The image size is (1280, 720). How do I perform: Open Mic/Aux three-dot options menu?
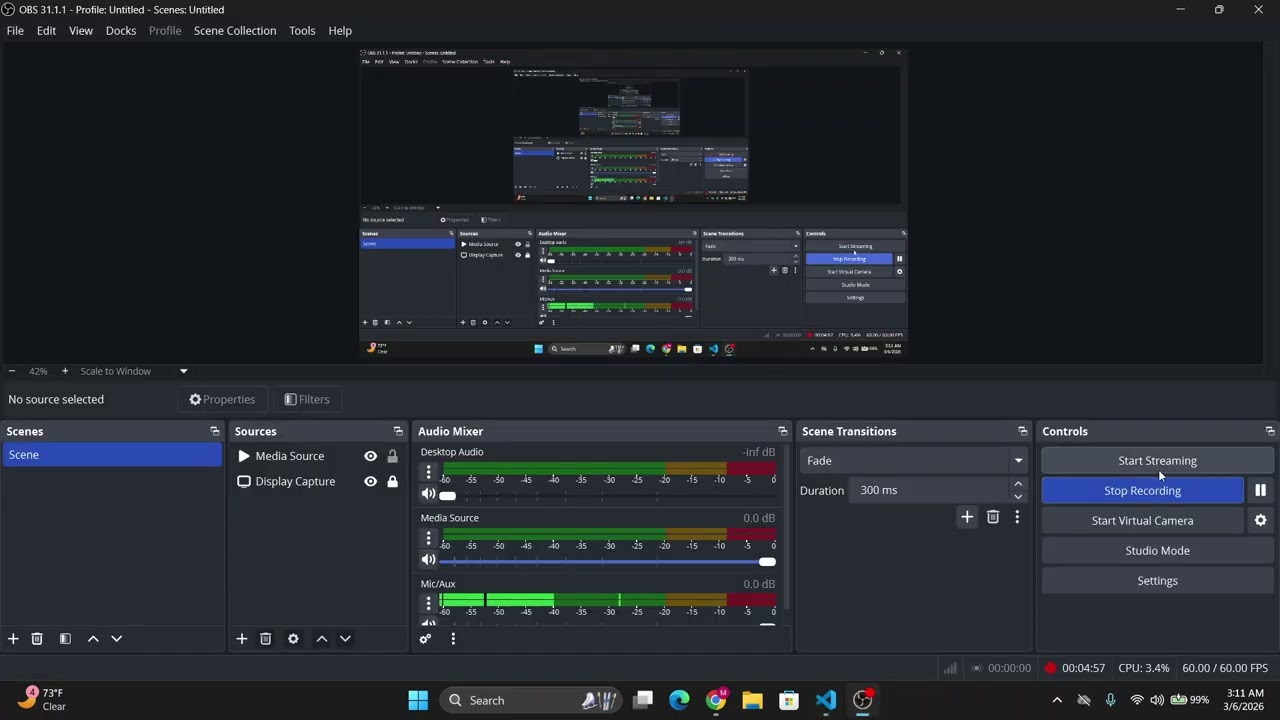coord(428,604)
